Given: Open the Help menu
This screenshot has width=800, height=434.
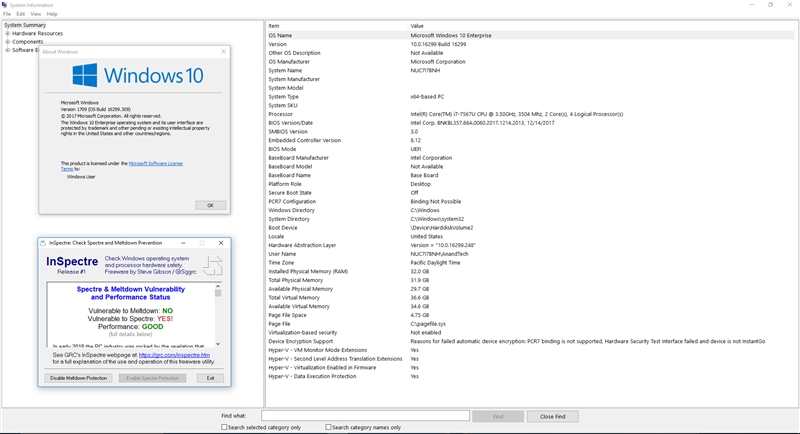Looking at the screenshot, I should pyautogui.click(x=52, y=14).
